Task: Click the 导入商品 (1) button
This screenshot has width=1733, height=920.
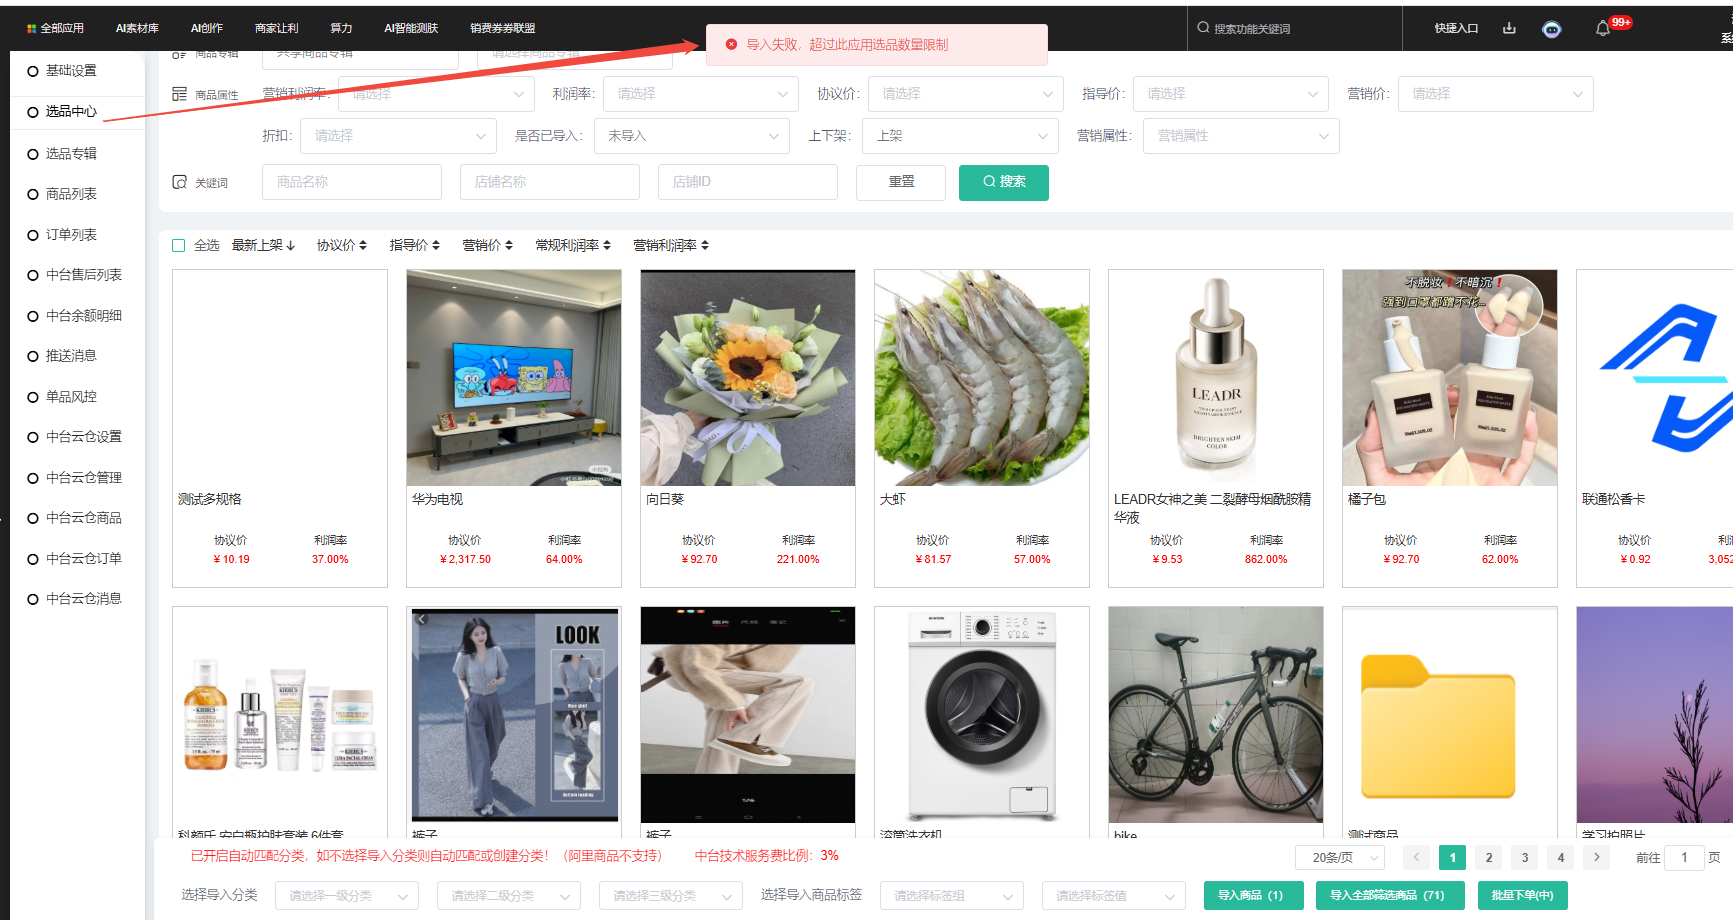Action: (x=1254, y=896)
